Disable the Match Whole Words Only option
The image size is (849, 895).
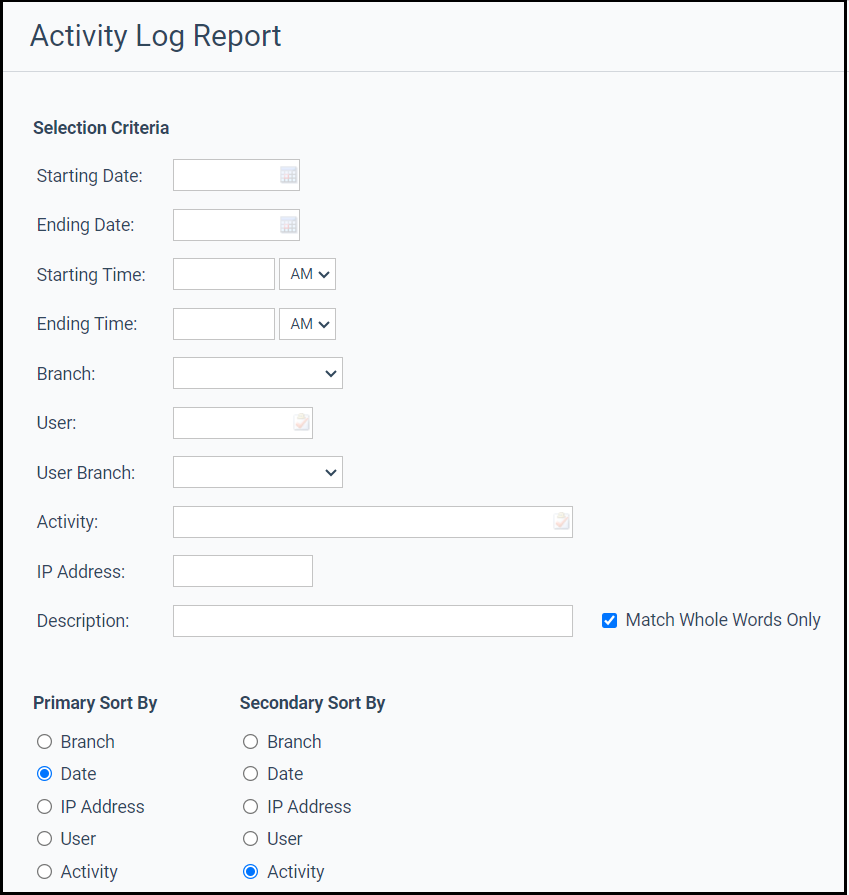pos(609,620)
